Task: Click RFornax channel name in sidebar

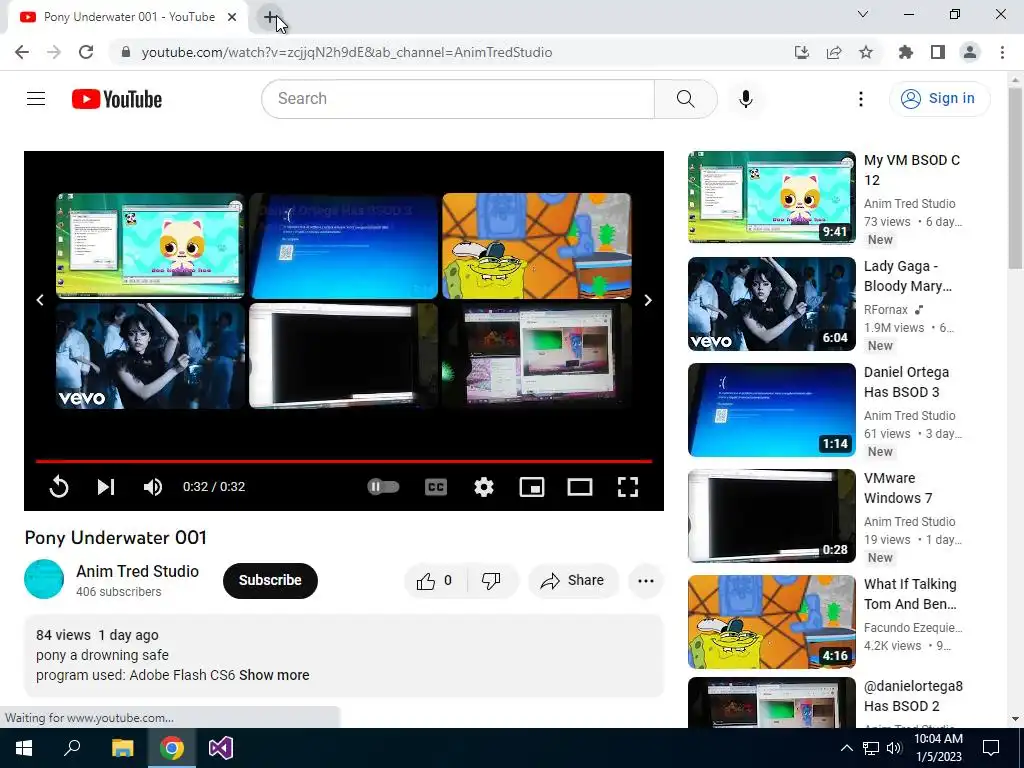Action: point(886,310)
